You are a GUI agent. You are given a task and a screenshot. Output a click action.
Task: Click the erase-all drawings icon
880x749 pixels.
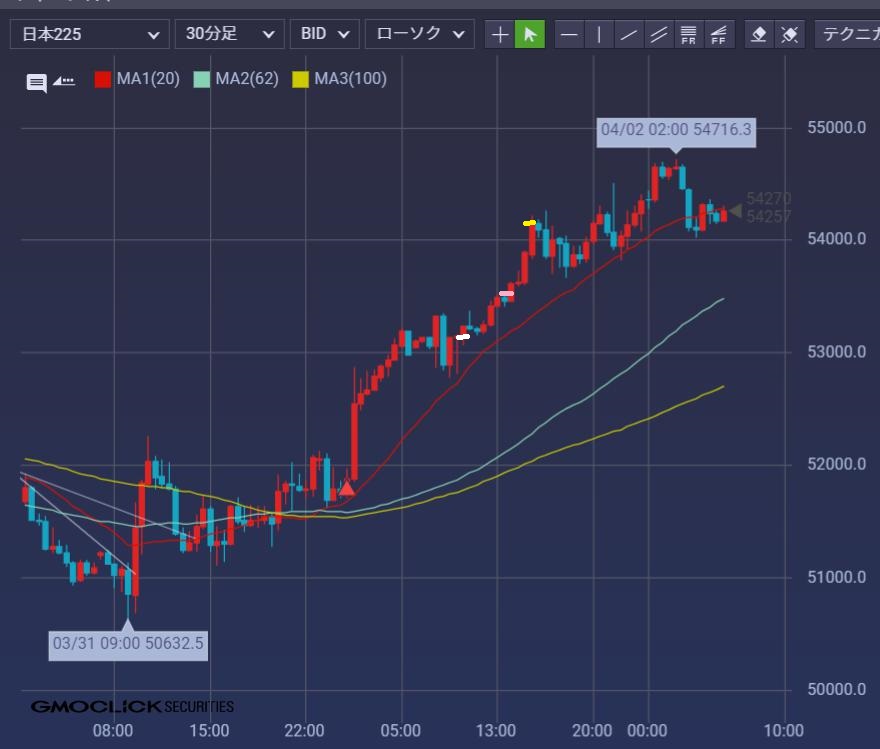(789, 35)
